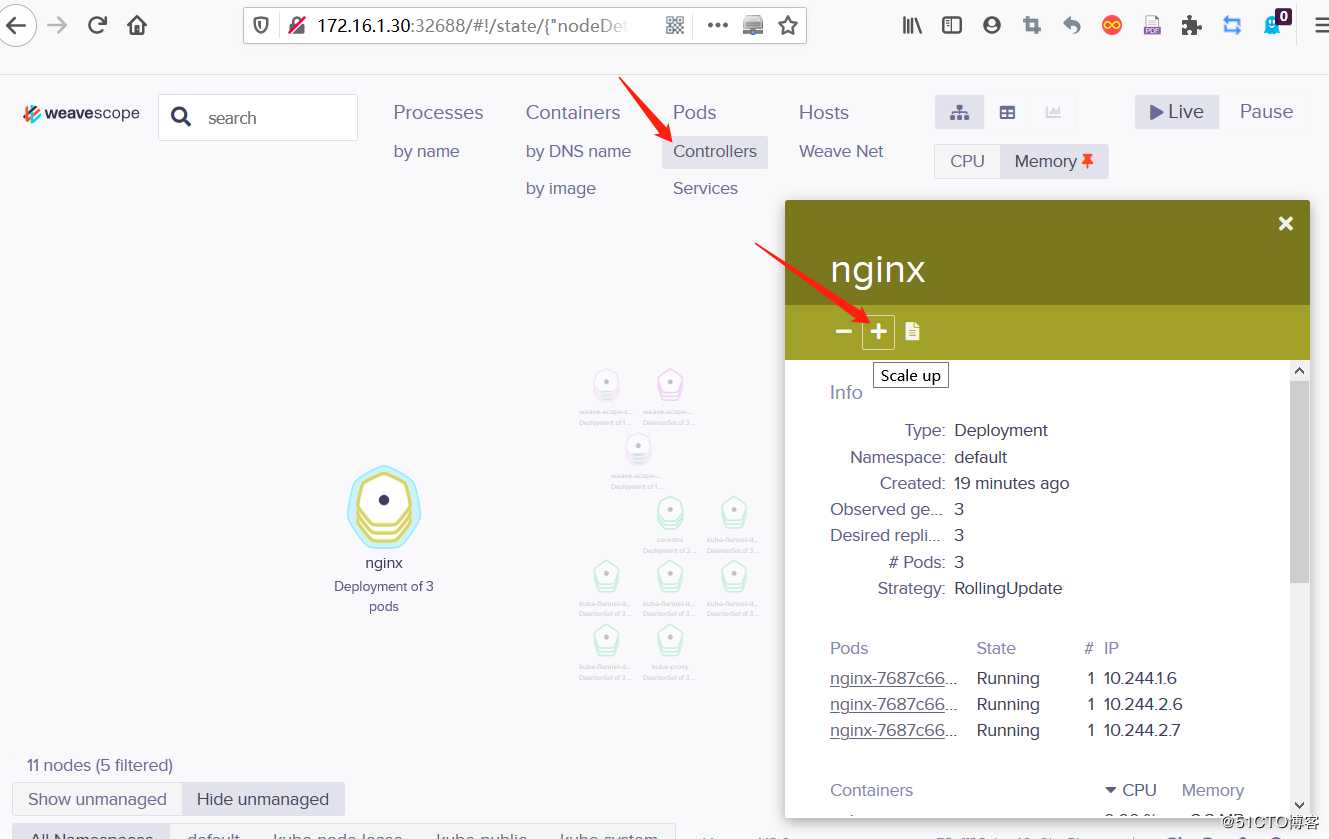The image size is (1329, 839).
Task: Open the Containers topology
Action: tap(573, 112)
